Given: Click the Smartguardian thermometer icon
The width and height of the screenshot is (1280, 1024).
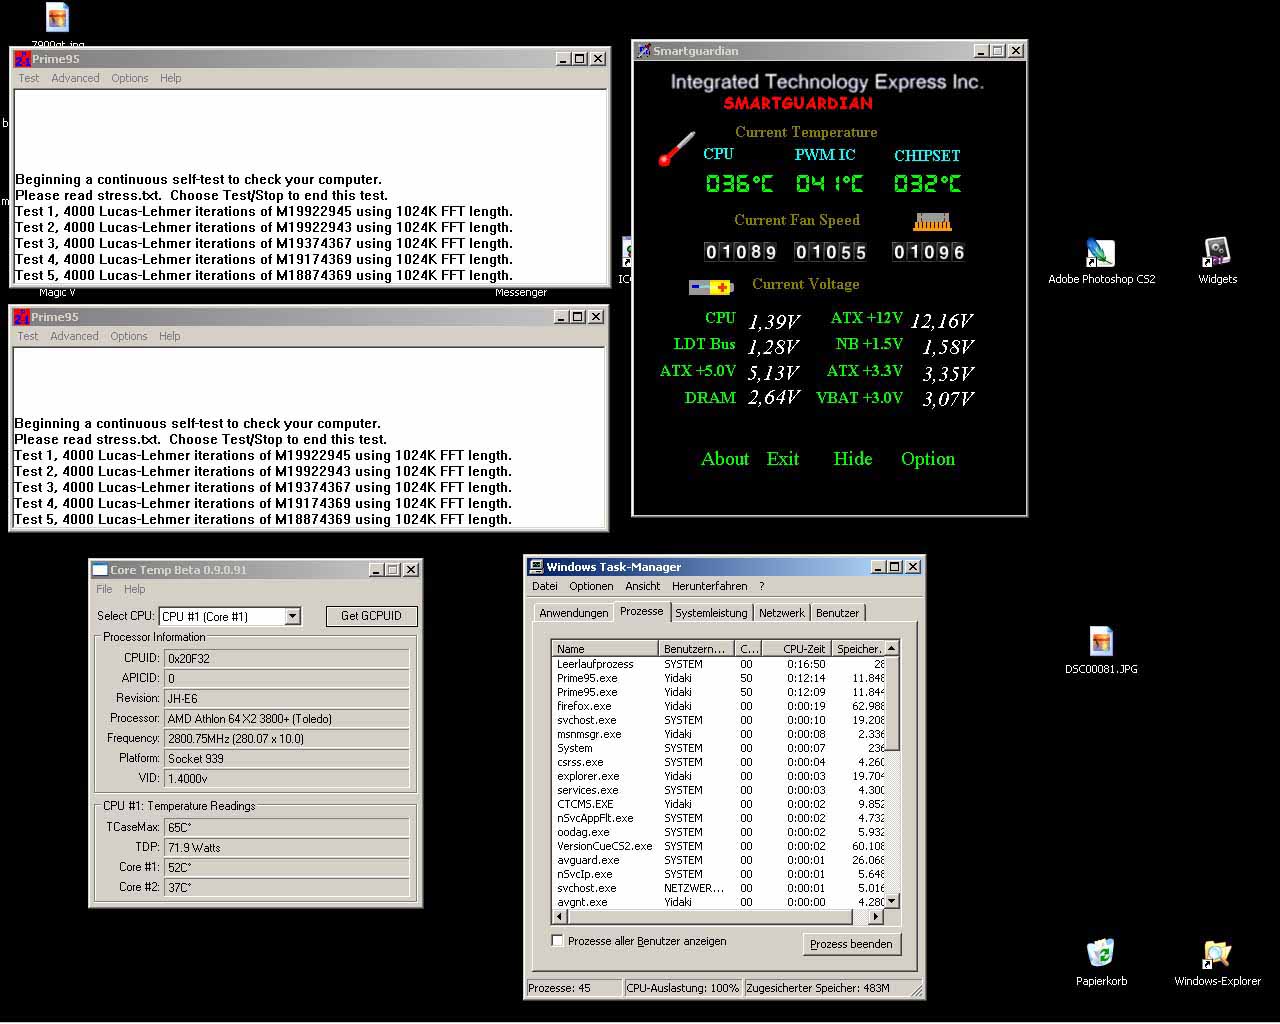Looking at the screenshot, I should pyautogui.click(x=676, y=149).
